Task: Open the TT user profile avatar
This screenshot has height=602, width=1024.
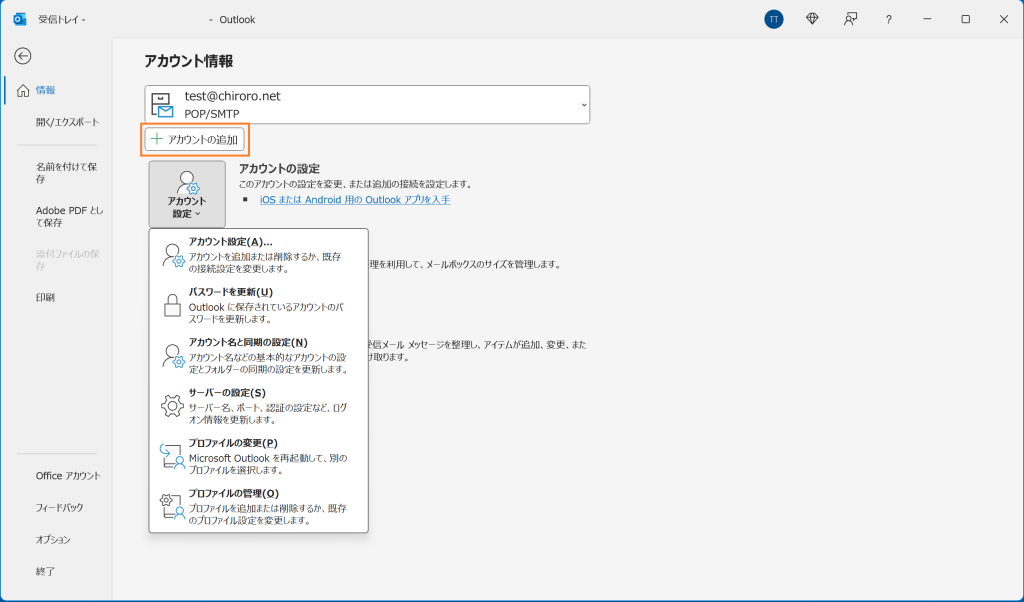Action: [x=774, y=20]
